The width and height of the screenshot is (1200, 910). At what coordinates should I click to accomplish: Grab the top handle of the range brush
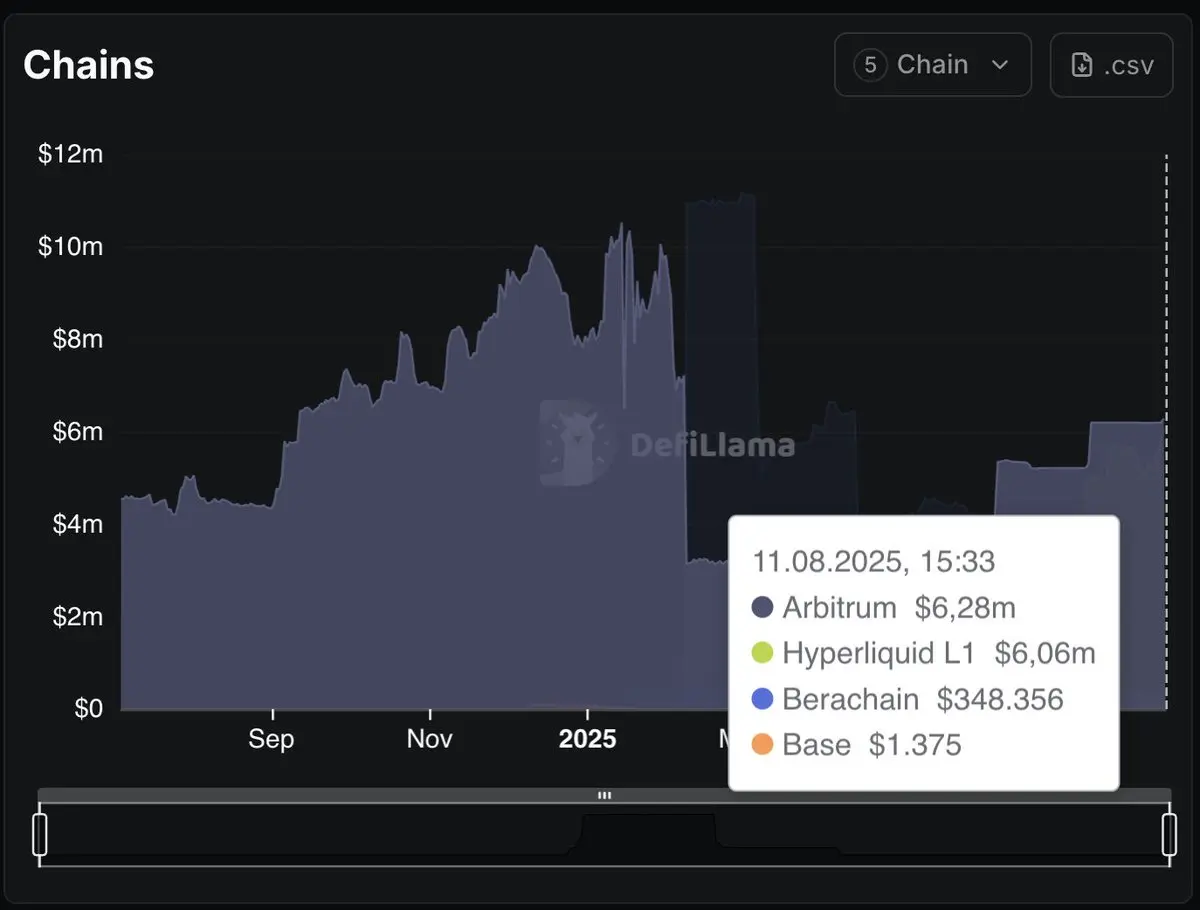(x=604, y=796)
